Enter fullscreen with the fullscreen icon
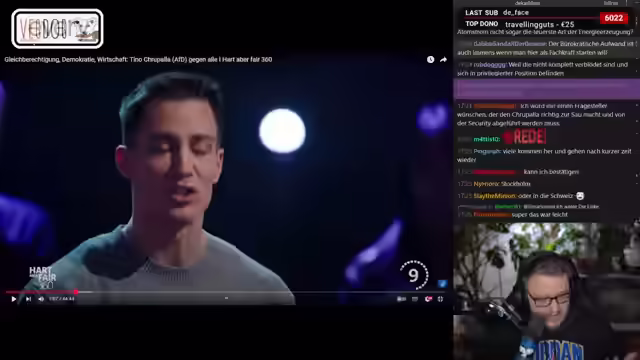 click(440, 299)
